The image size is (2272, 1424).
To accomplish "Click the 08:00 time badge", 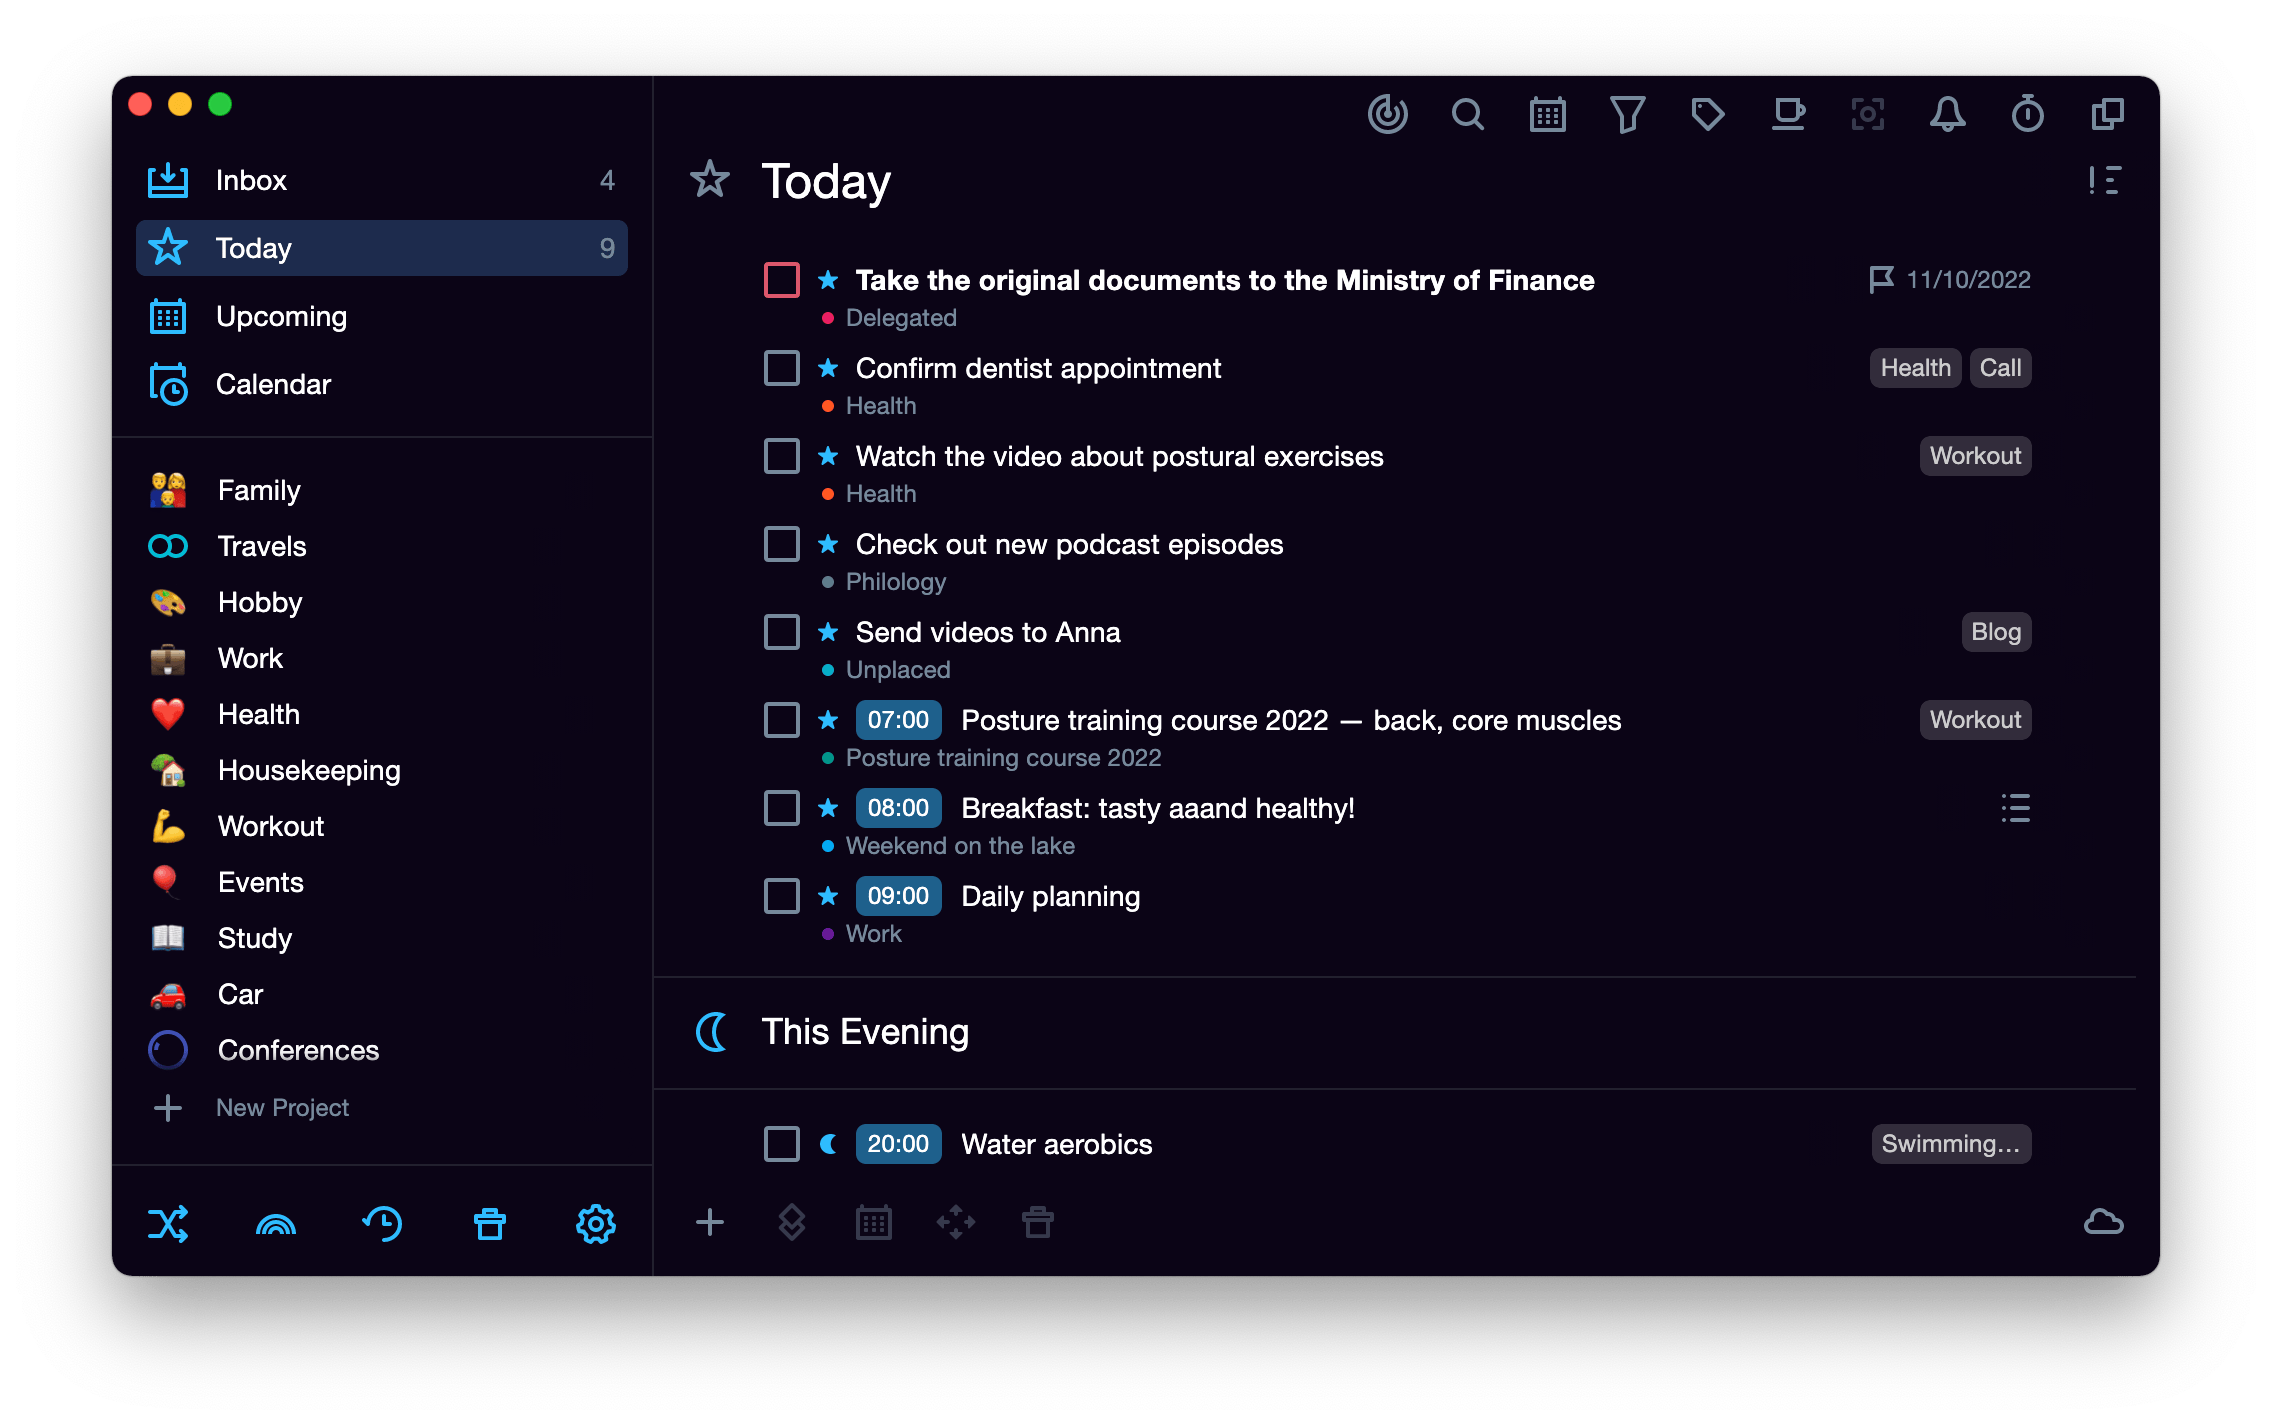I will pyautogui.click(x=898, y=808).
